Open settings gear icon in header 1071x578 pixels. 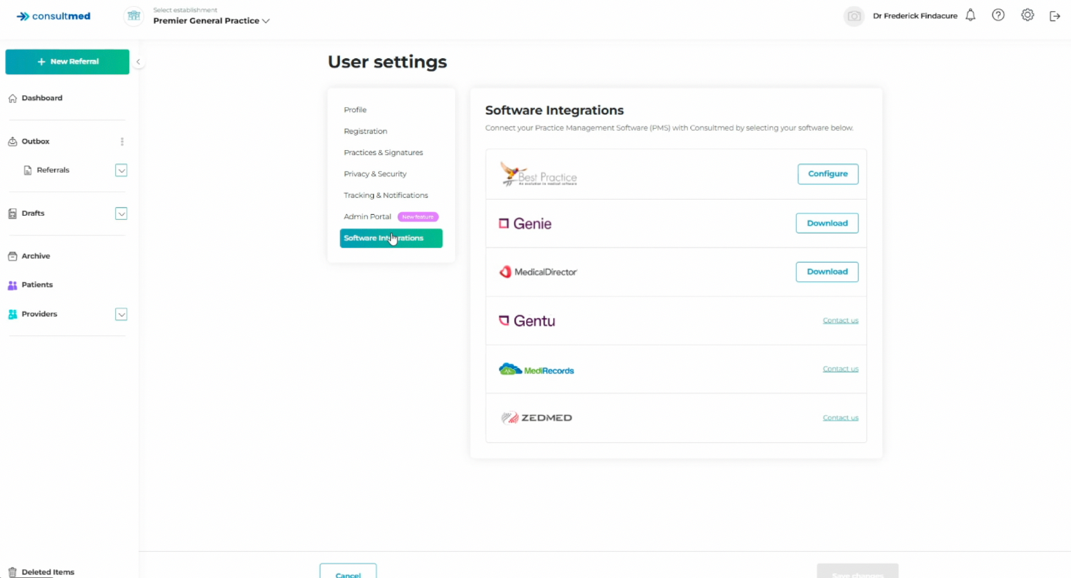[x=1027, y=16]
